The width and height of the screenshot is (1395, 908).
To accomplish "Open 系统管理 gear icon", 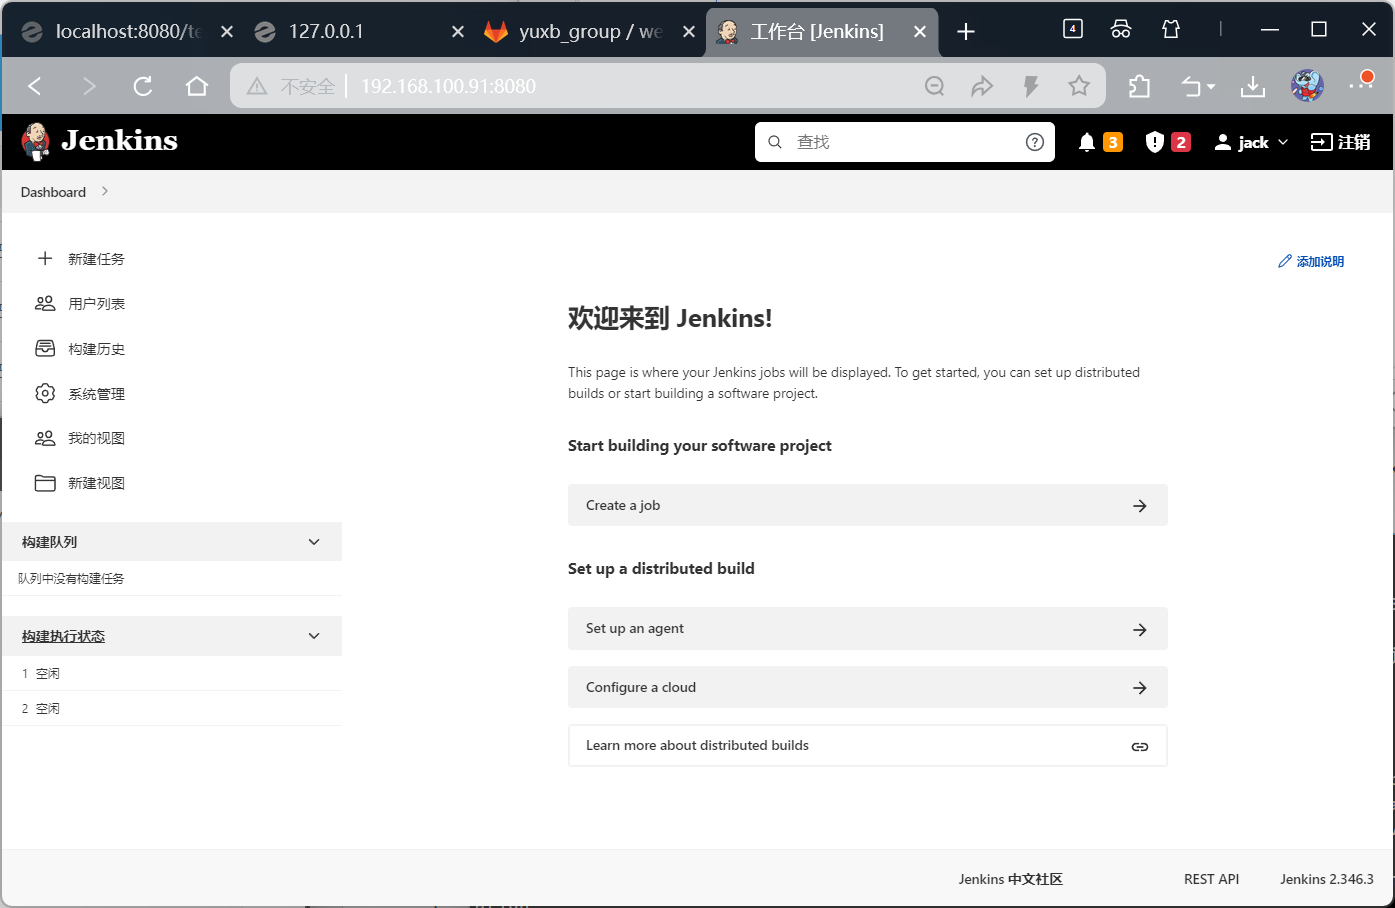I will click(x=45, y=393).
